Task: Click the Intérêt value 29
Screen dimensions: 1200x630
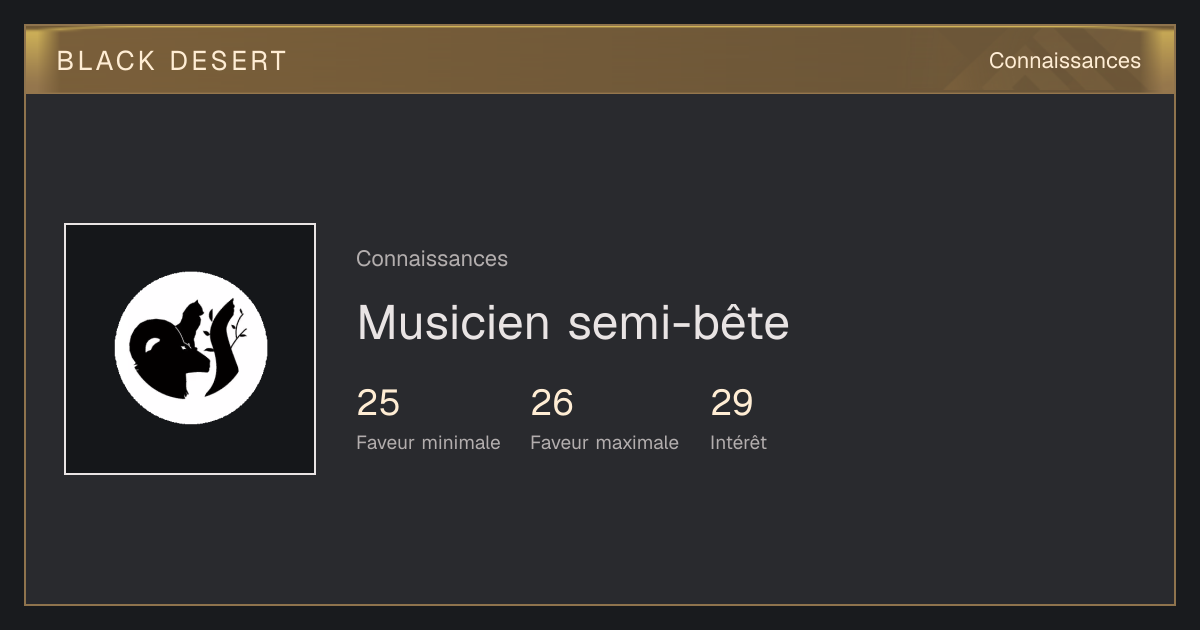Action: point(732,403)
